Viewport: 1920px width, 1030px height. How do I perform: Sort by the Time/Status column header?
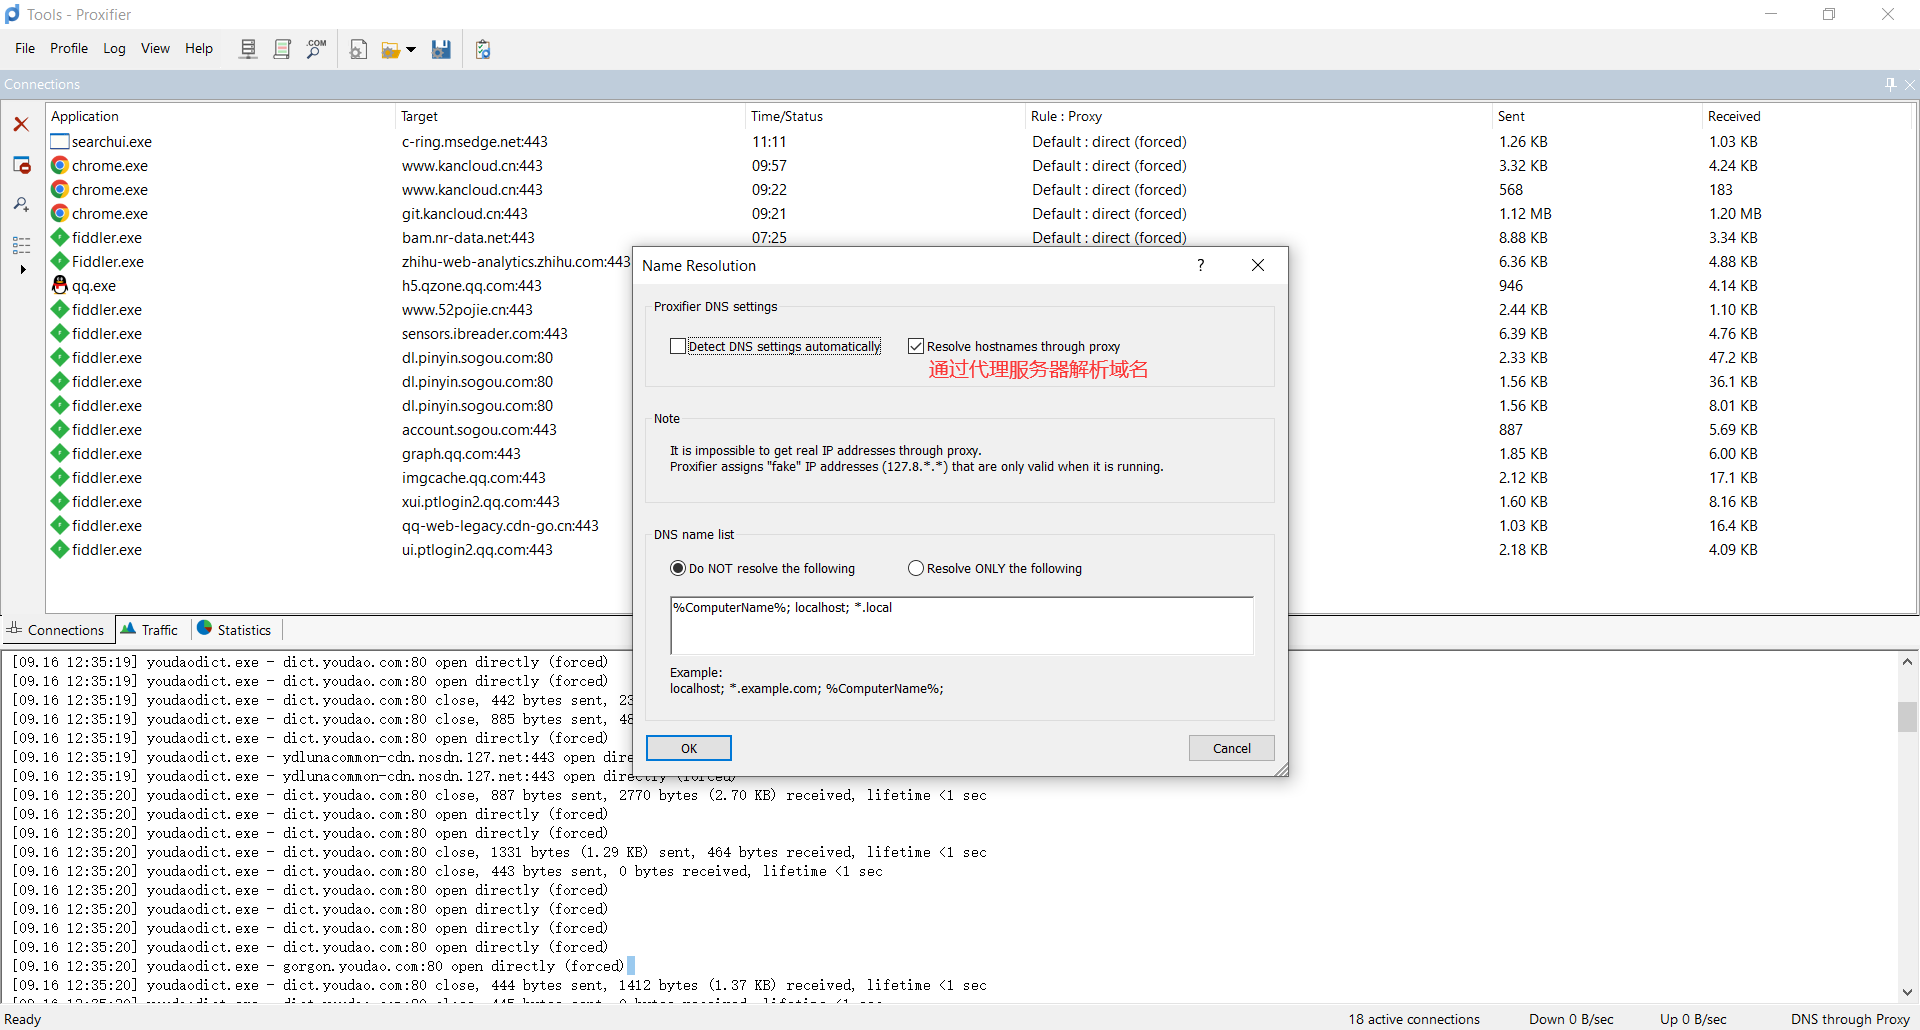pyautogui.click(x=885, y=116)
